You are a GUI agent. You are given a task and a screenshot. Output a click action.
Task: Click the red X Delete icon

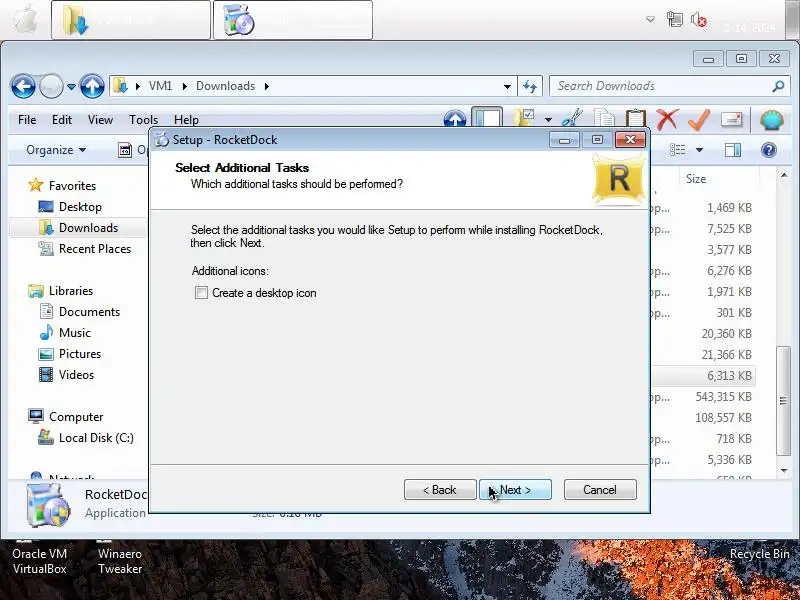point(667,120)
